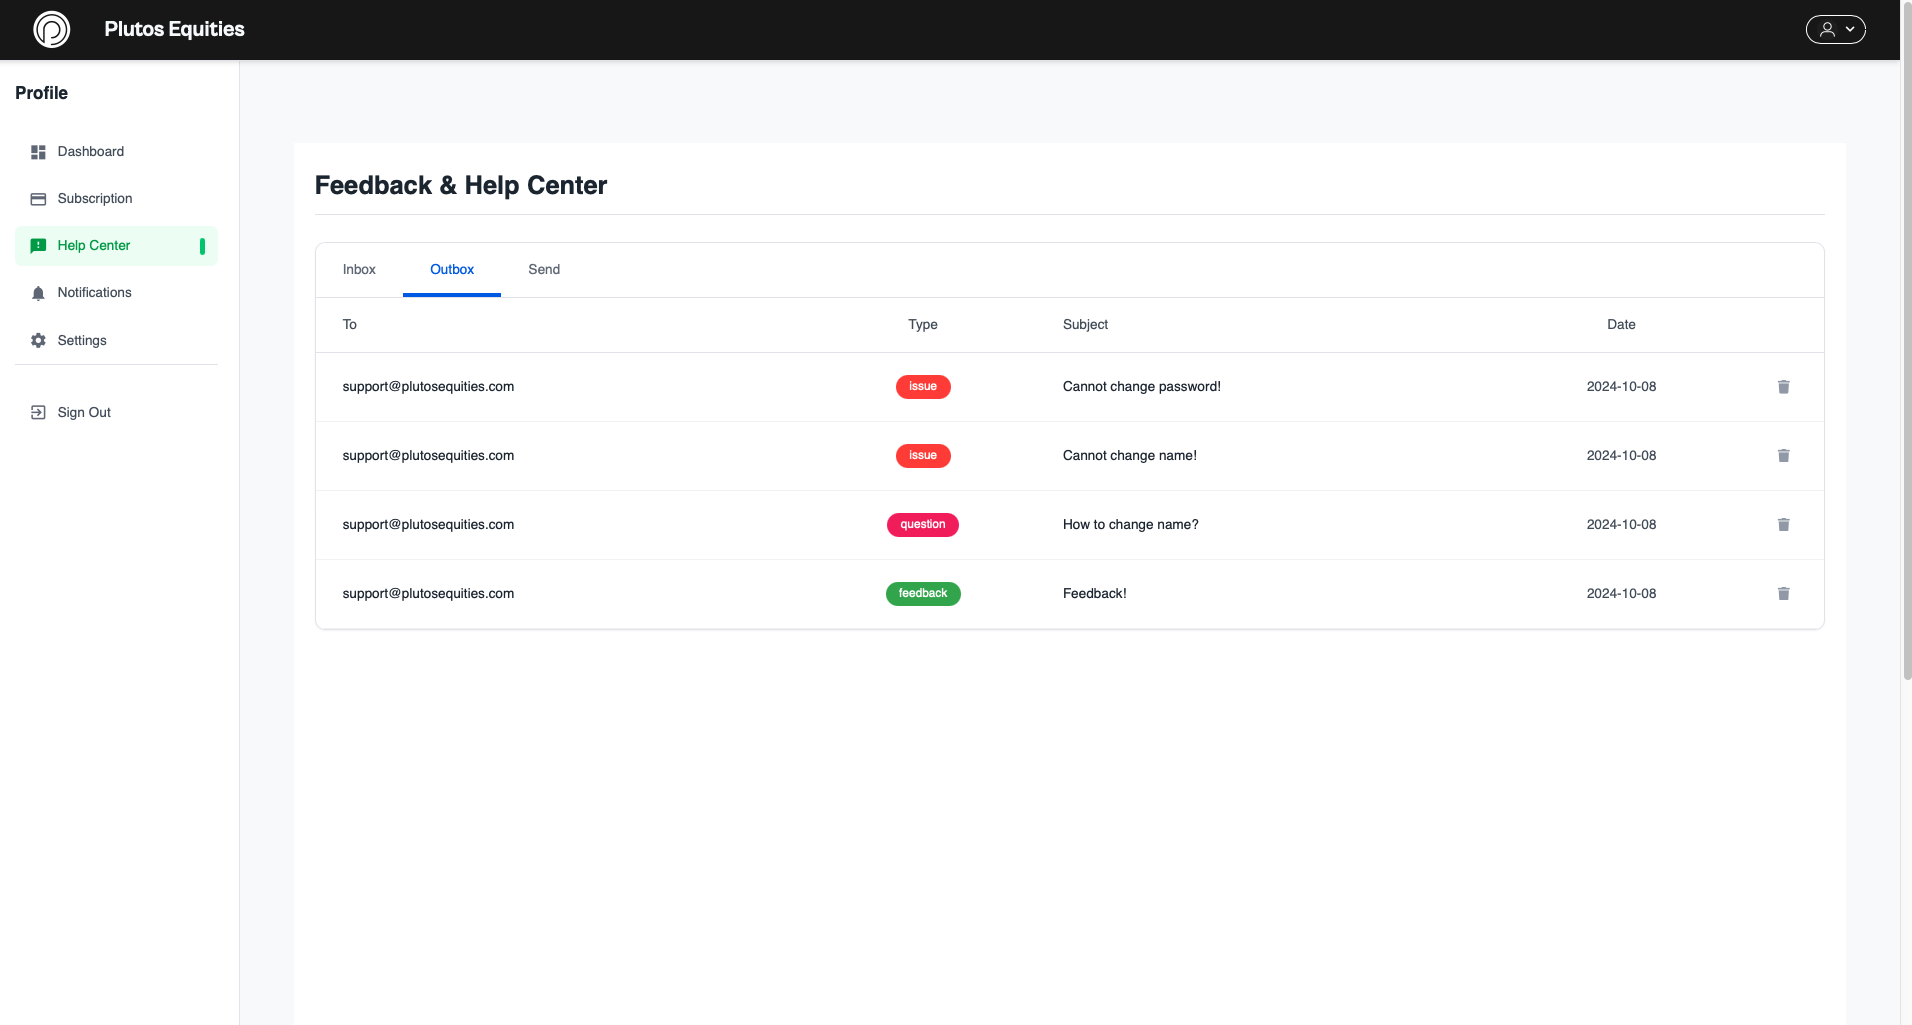Delete the 'Cannot change name!' message
Viewport: 1912px width, 1025px height.
coord(1783,456)
